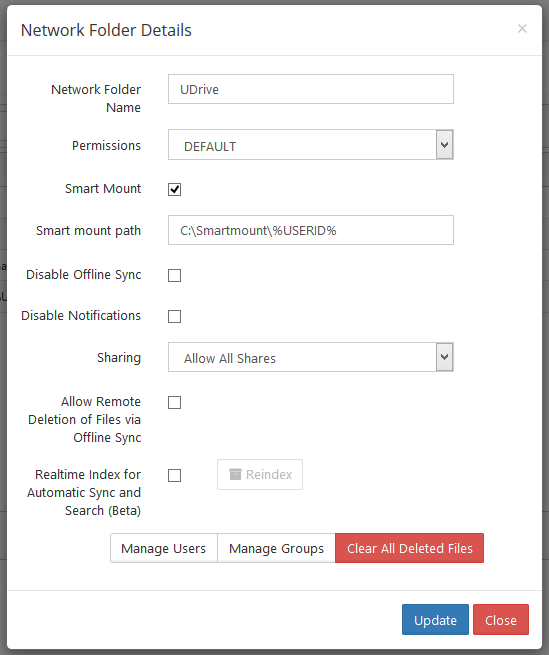The height and width of the screenshot is (655, 549).
Task: Enable Disable Offline Sync checkbox
Action: (174, 276)
